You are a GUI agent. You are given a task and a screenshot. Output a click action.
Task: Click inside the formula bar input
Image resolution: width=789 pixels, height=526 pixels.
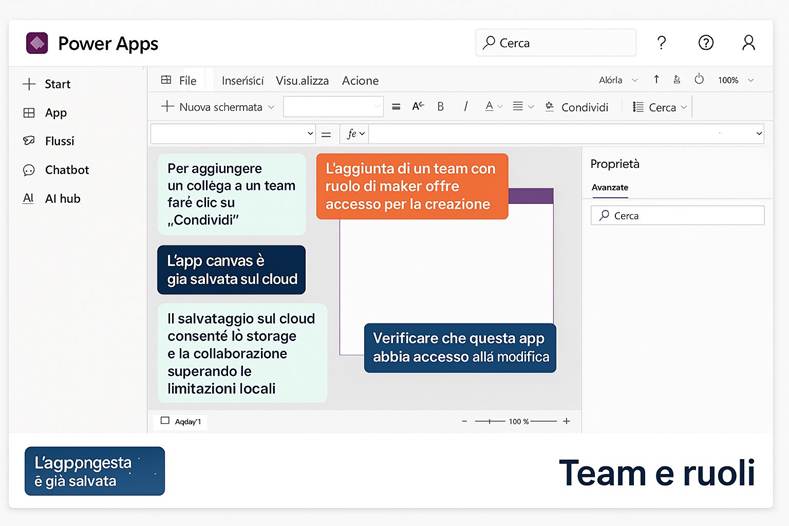[x=561, y=134]
